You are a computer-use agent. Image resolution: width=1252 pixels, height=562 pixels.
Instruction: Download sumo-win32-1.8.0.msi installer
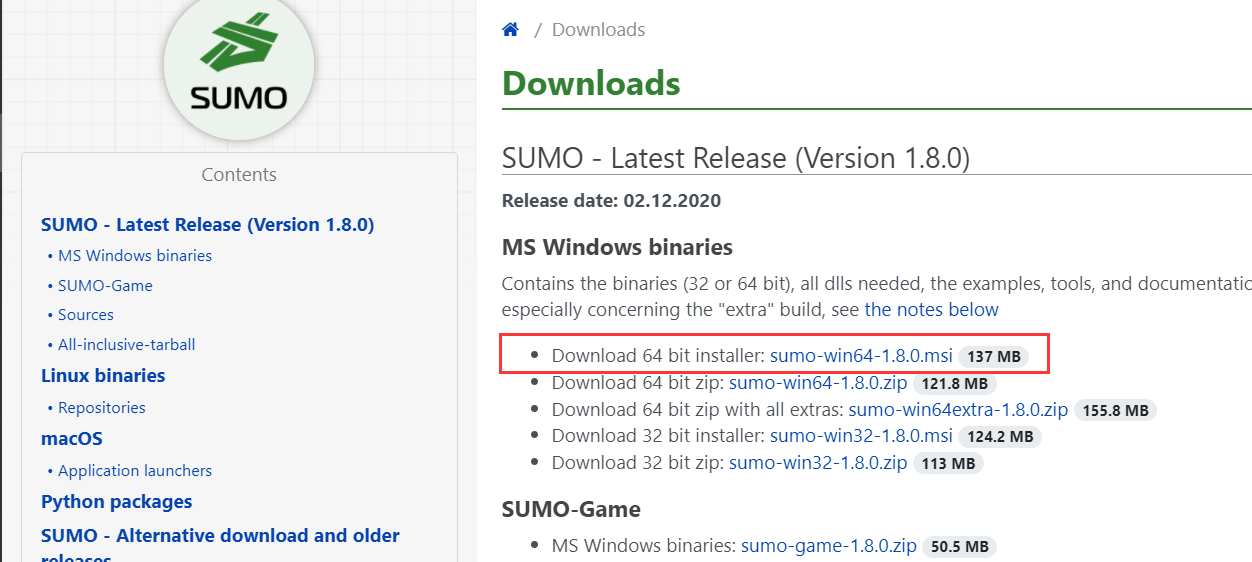861,437
